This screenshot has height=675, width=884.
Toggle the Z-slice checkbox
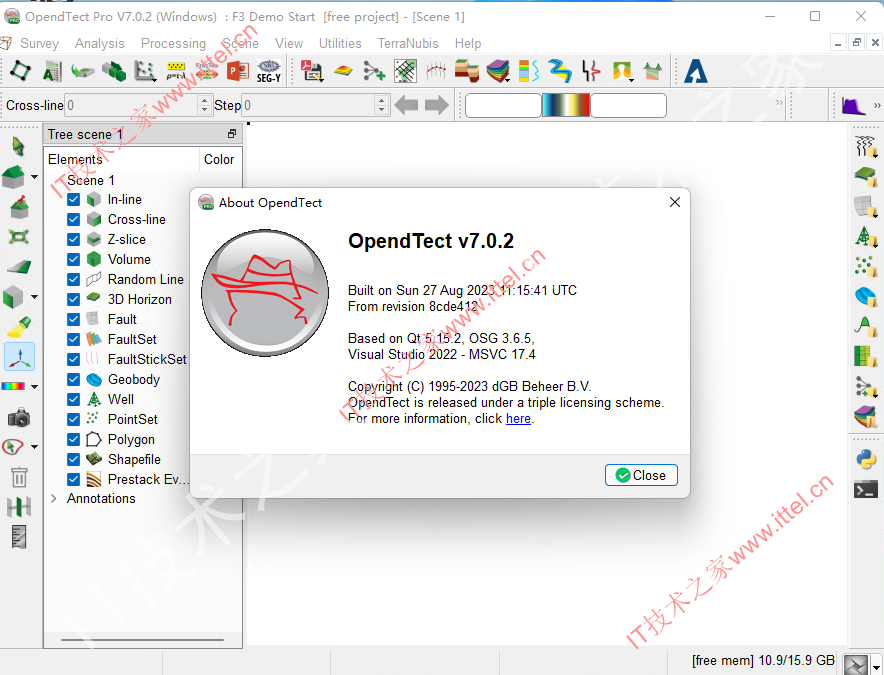pos(73,240)
